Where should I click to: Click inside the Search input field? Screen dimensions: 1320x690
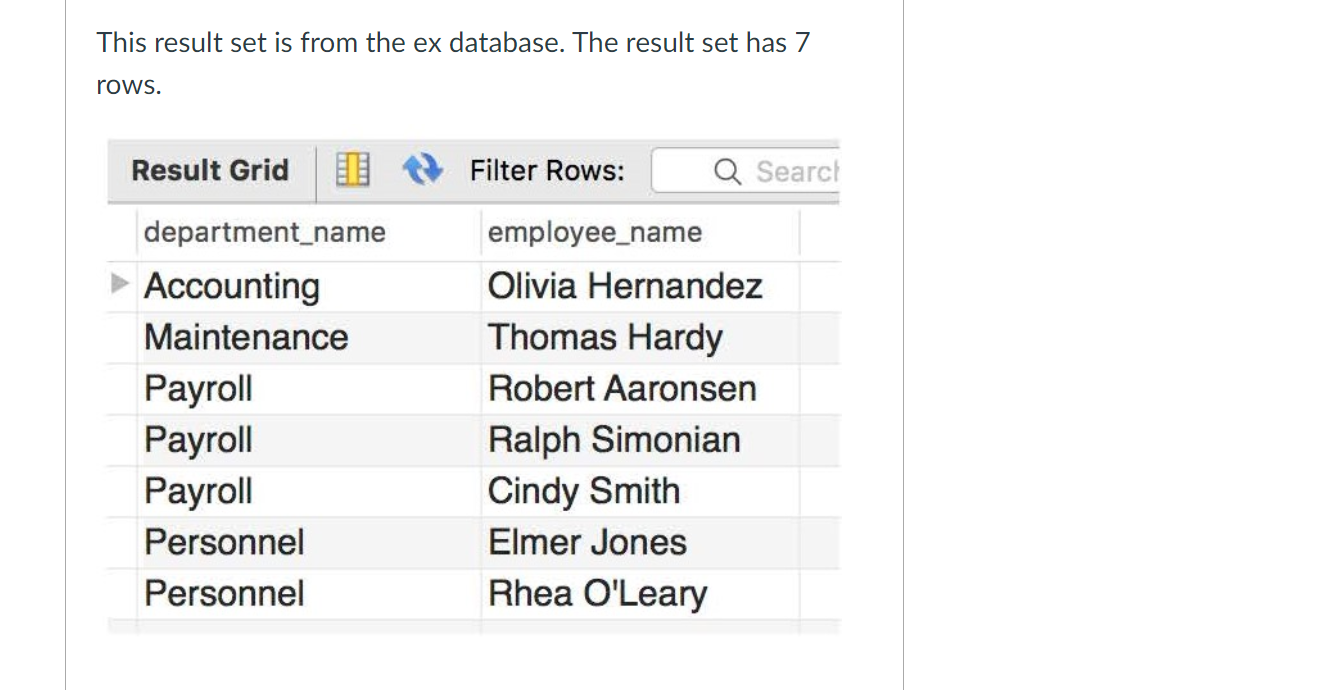click(x=780, y=171)
